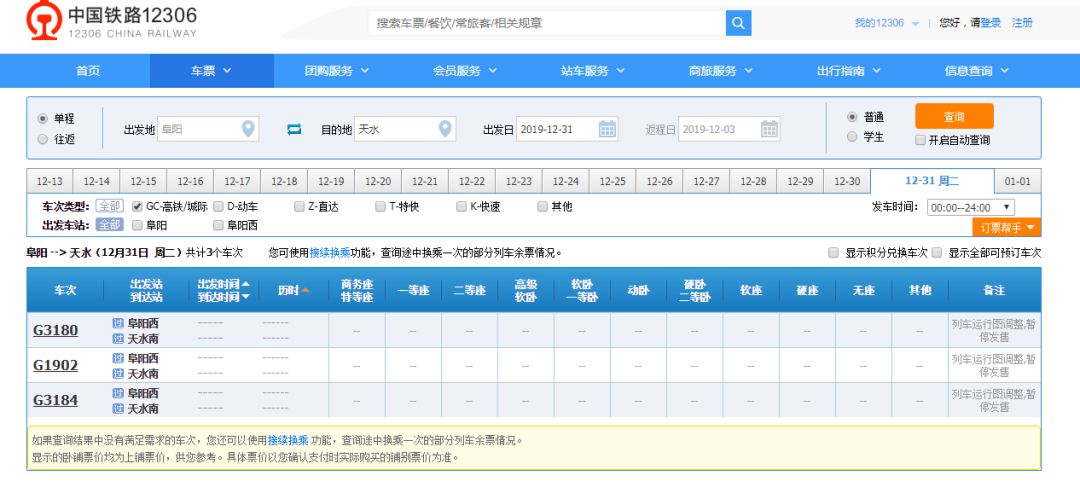Click the 目的地 input showing 天水
Image resolution: width=1080 pixels, height=487 pixels.
pyautogui.click(x=405, y=129)
